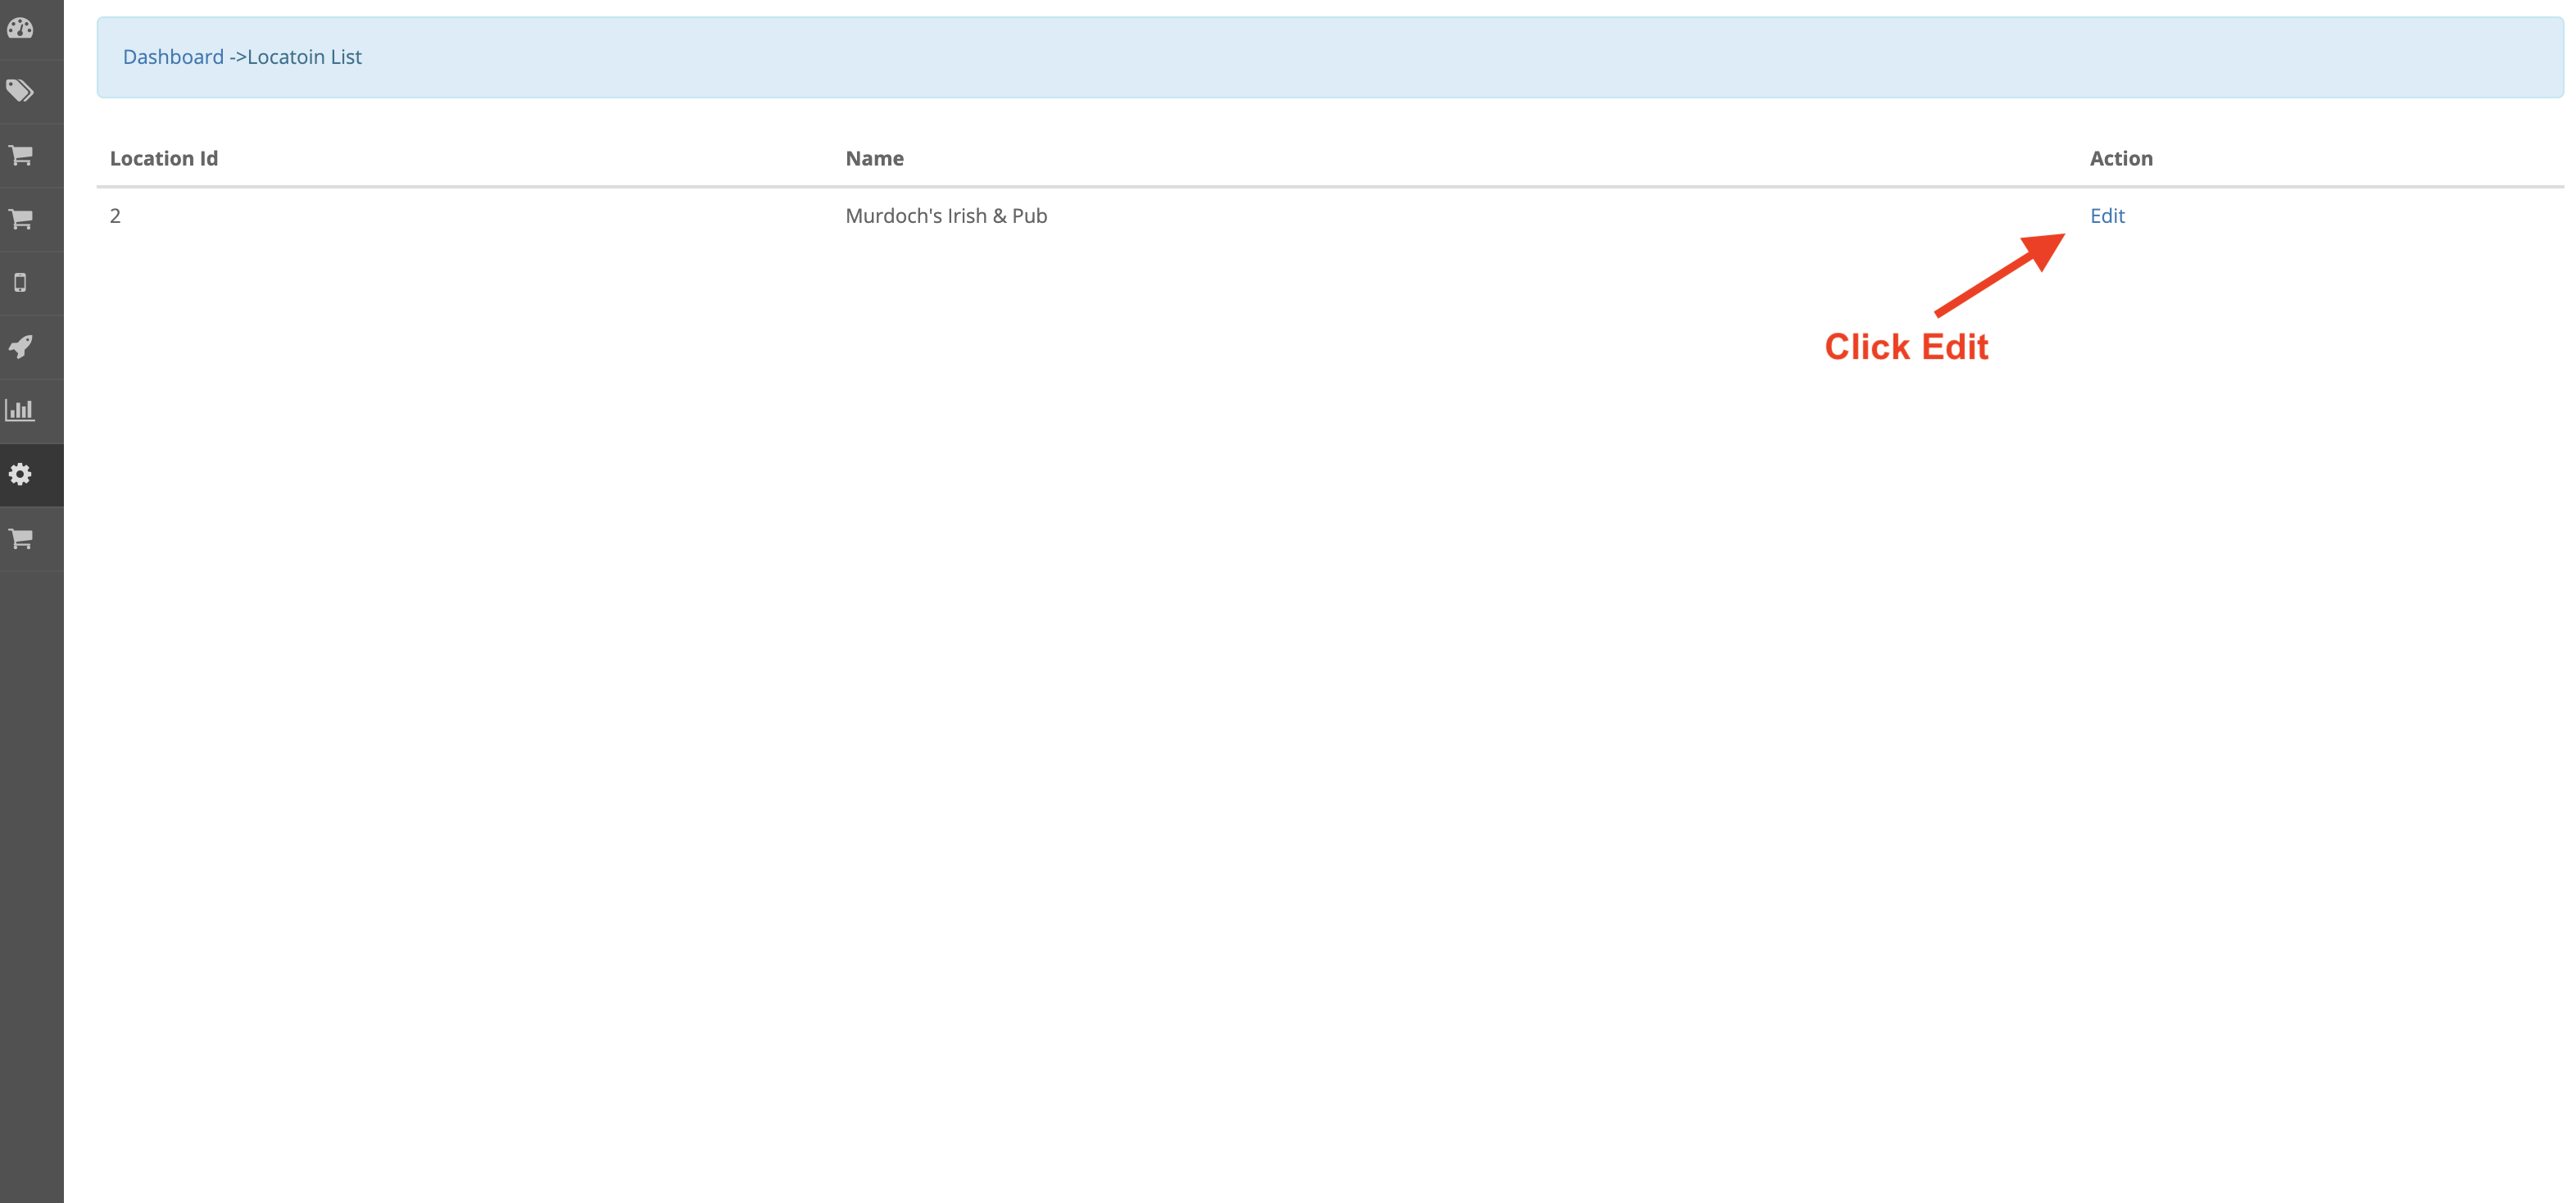The width and height of the screenshot is (2576, 1203).
Task: Click the 'Action' column header
Action: tap(2121, 158)
